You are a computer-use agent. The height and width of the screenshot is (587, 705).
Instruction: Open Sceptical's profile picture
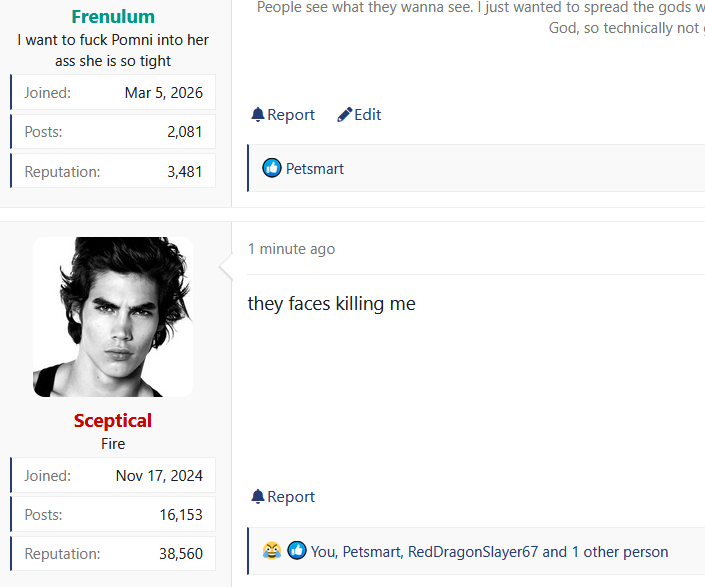tap(113, 317)
